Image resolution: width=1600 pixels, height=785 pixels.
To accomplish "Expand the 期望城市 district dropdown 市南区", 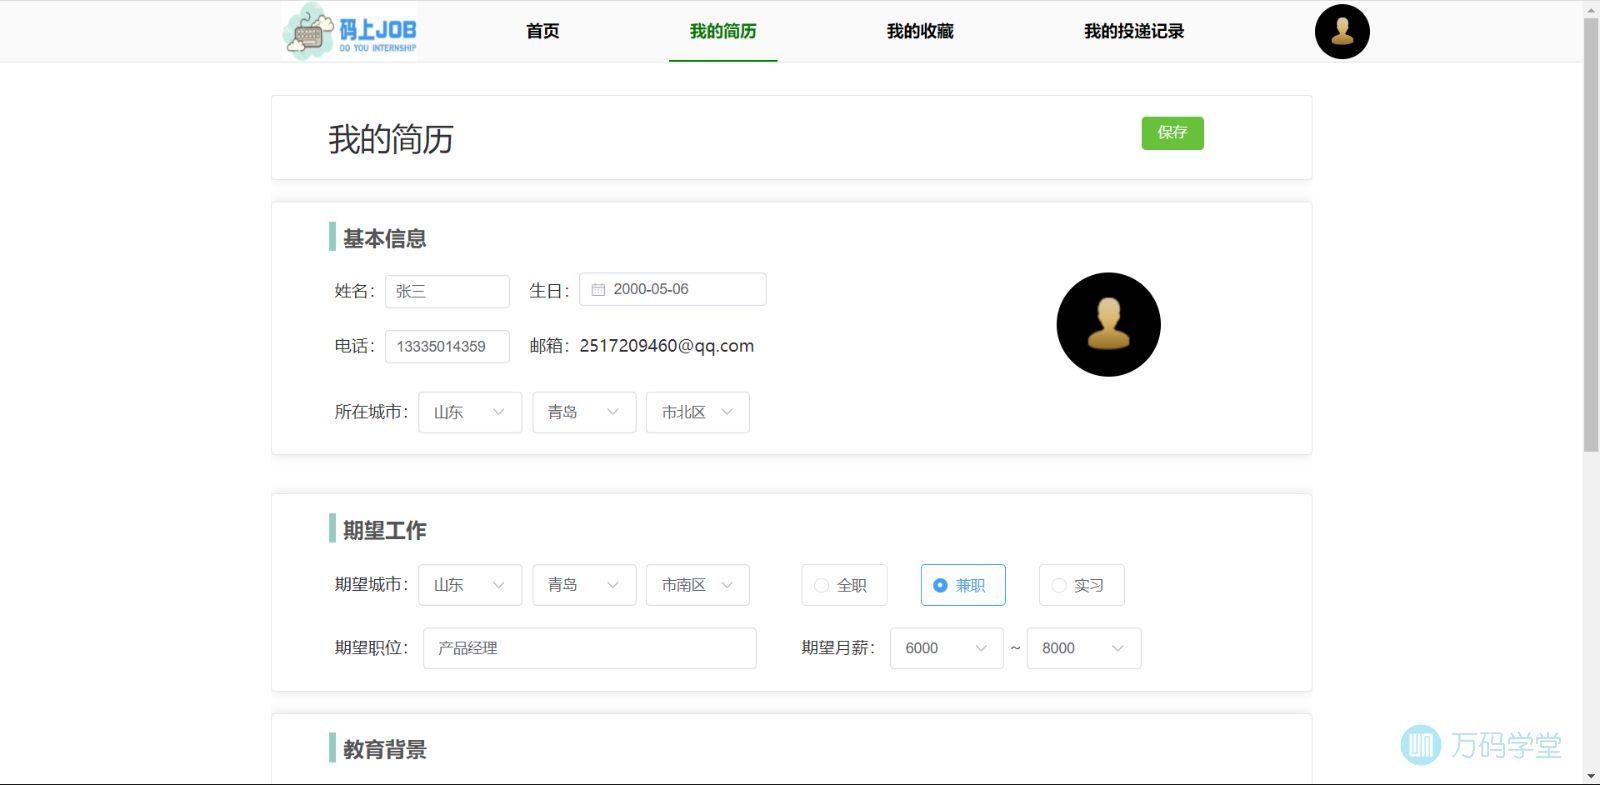I will 698,585.
